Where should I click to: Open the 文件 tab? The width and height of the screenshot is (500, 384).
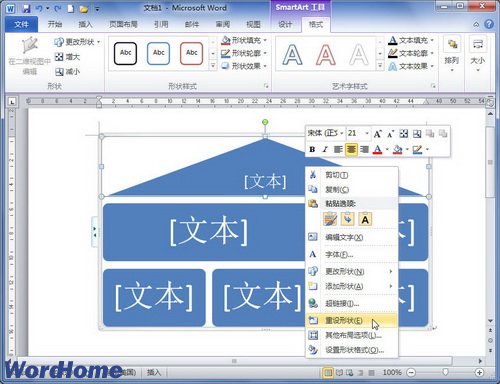21,24
